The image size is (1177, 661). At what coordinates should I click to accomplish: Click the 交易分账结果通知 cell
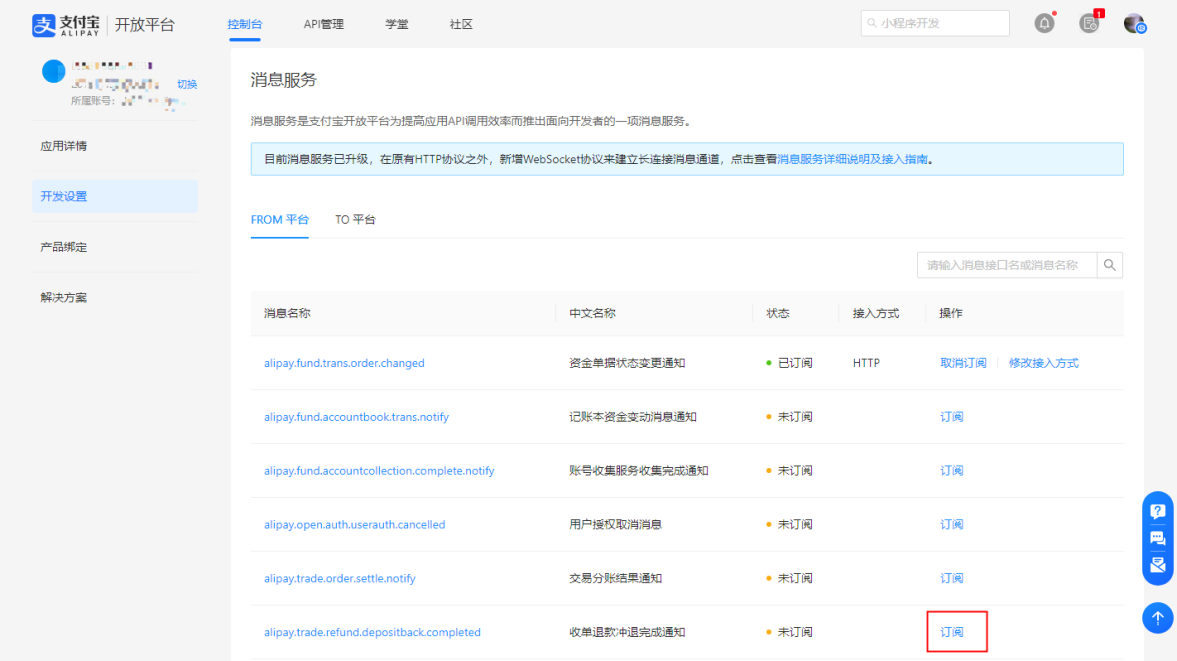[x=616, y=578]
